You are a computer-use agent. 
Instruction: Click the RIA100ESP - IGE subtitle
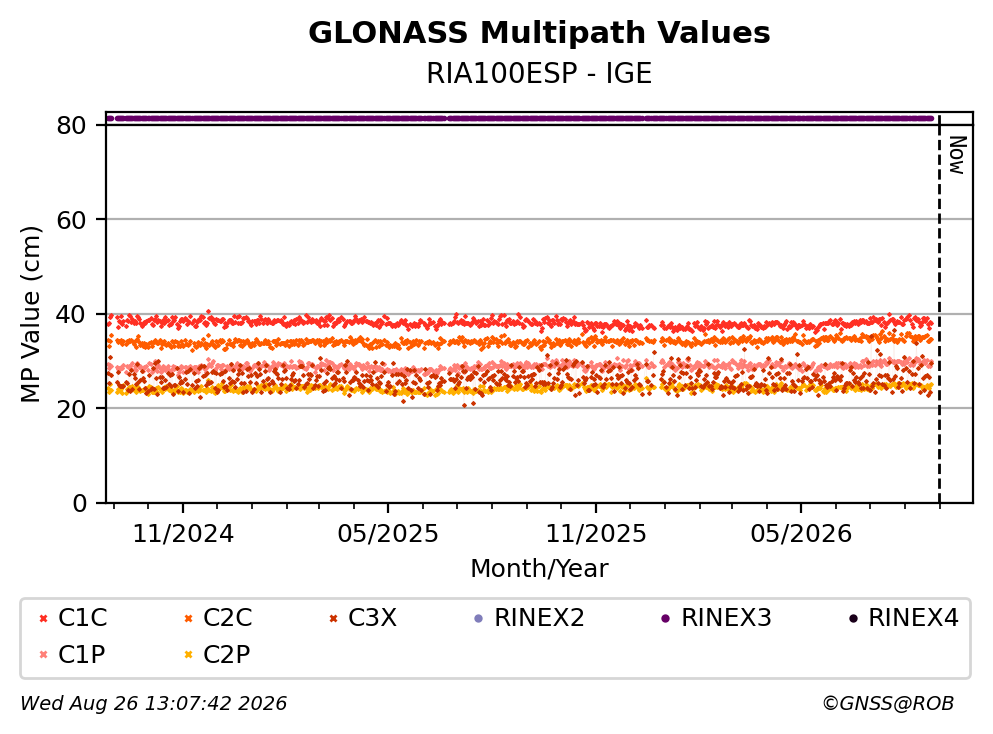pos(539,73)
